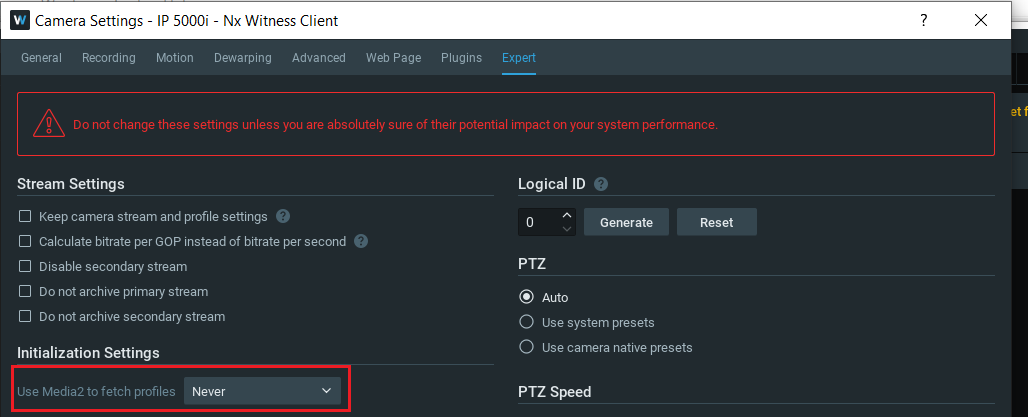The height and width of the screenshot is (417, 1028).
Task: Check Do not archive primary stream
Action: click(x=25, y=291)
